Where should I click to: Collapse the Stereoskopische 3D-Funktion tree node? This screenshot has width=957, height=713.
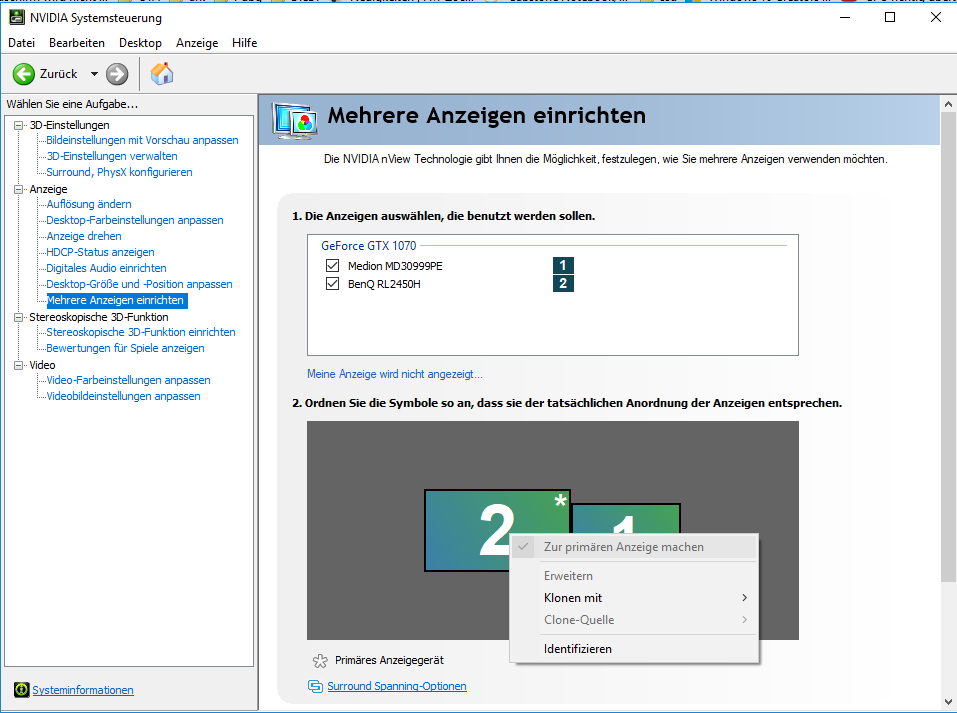[x=18, y=317]
